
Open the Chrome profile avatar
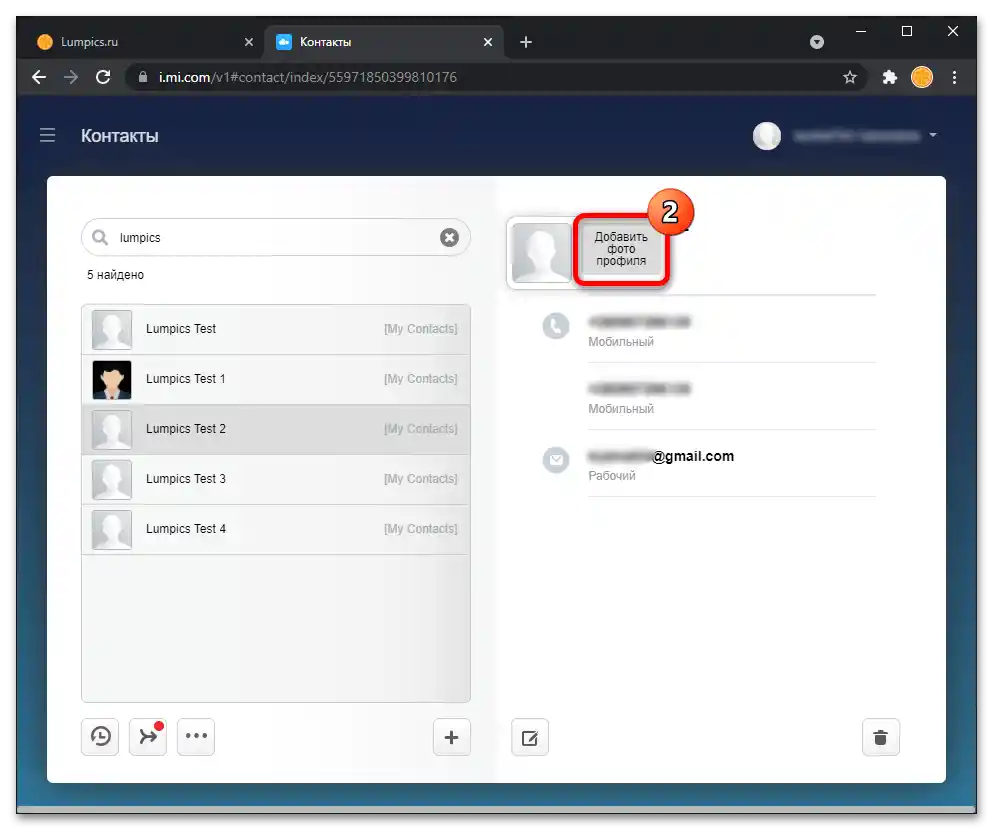tap(921, 77)
